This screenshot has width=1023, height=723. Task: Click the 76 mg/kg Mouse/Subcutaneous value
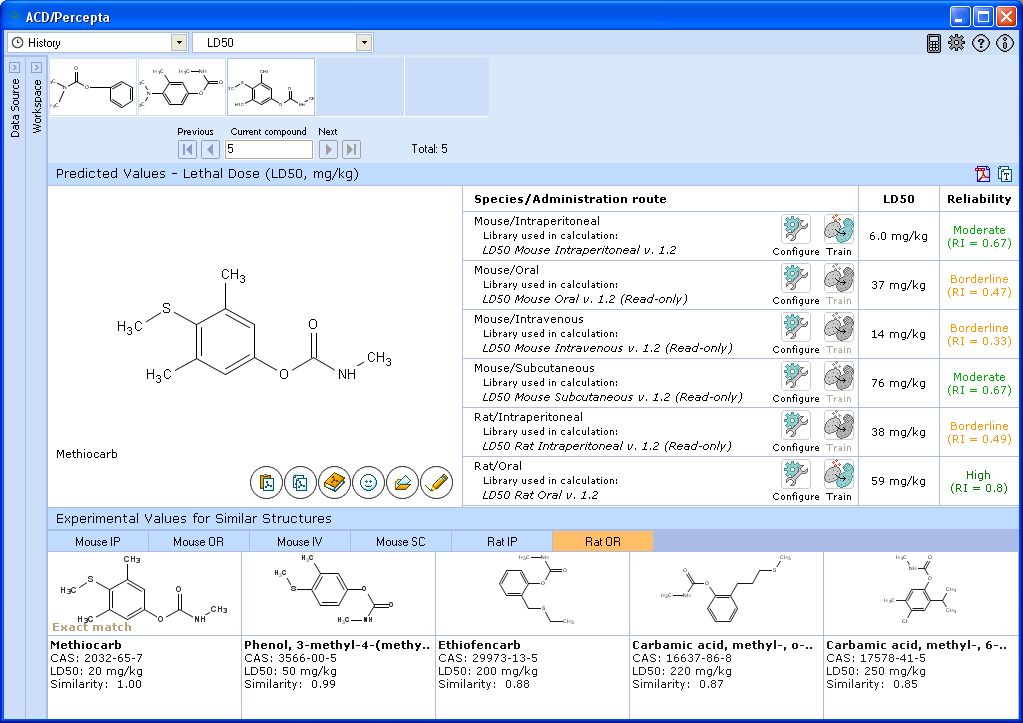898,383
